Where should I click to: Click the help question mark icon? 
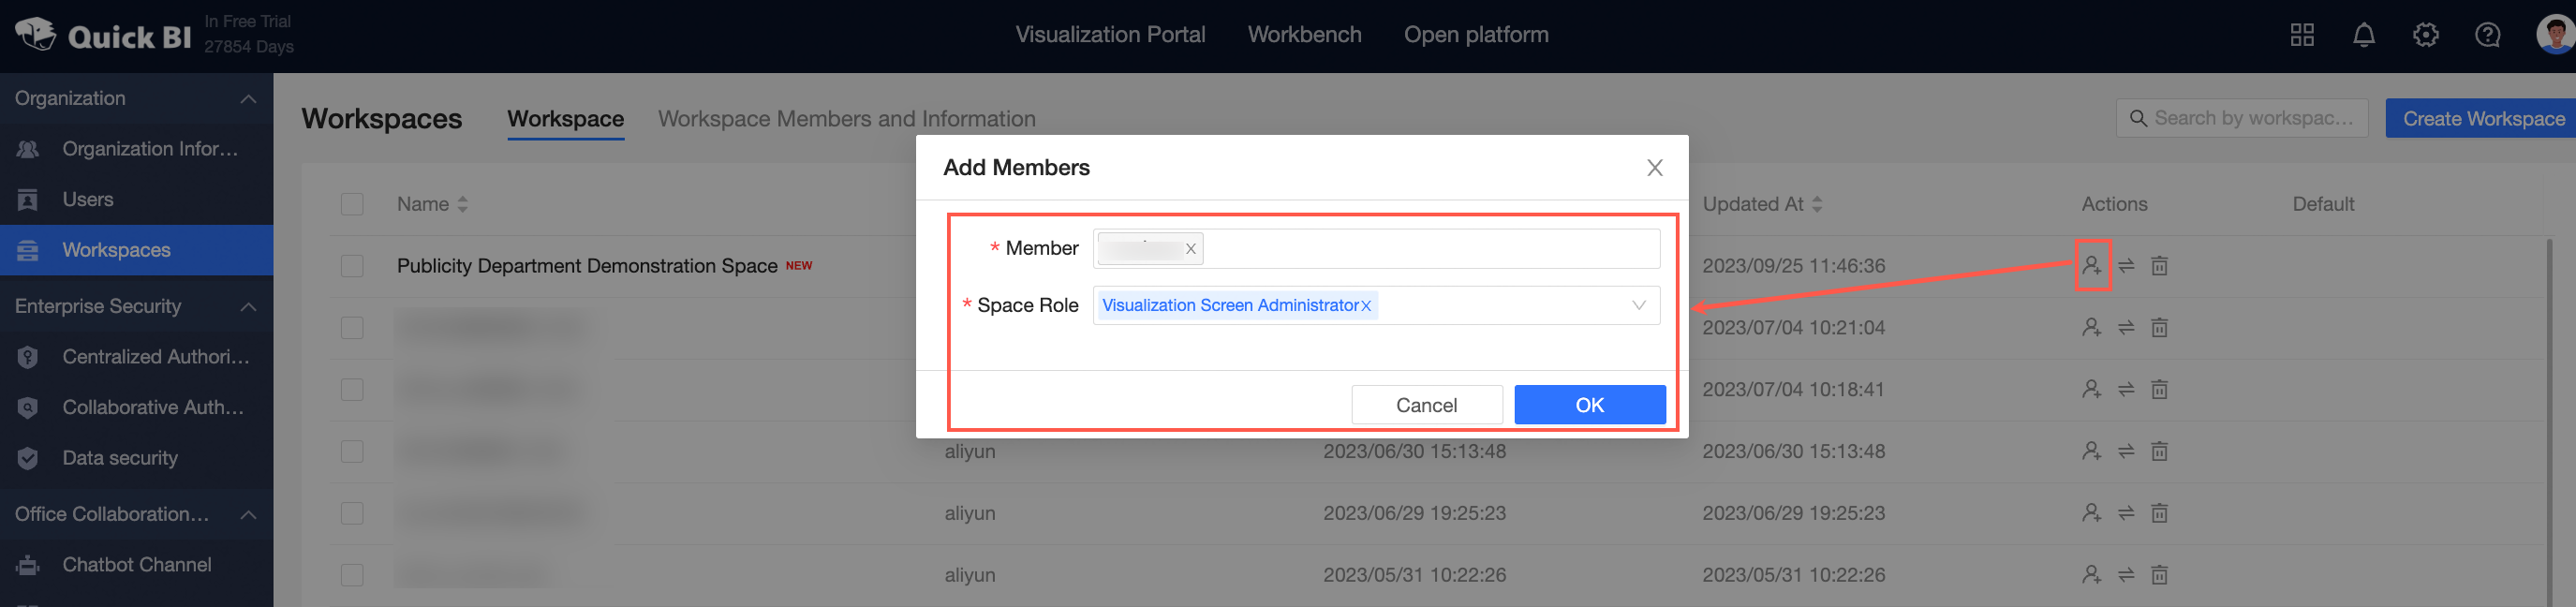coord(2487,36)
